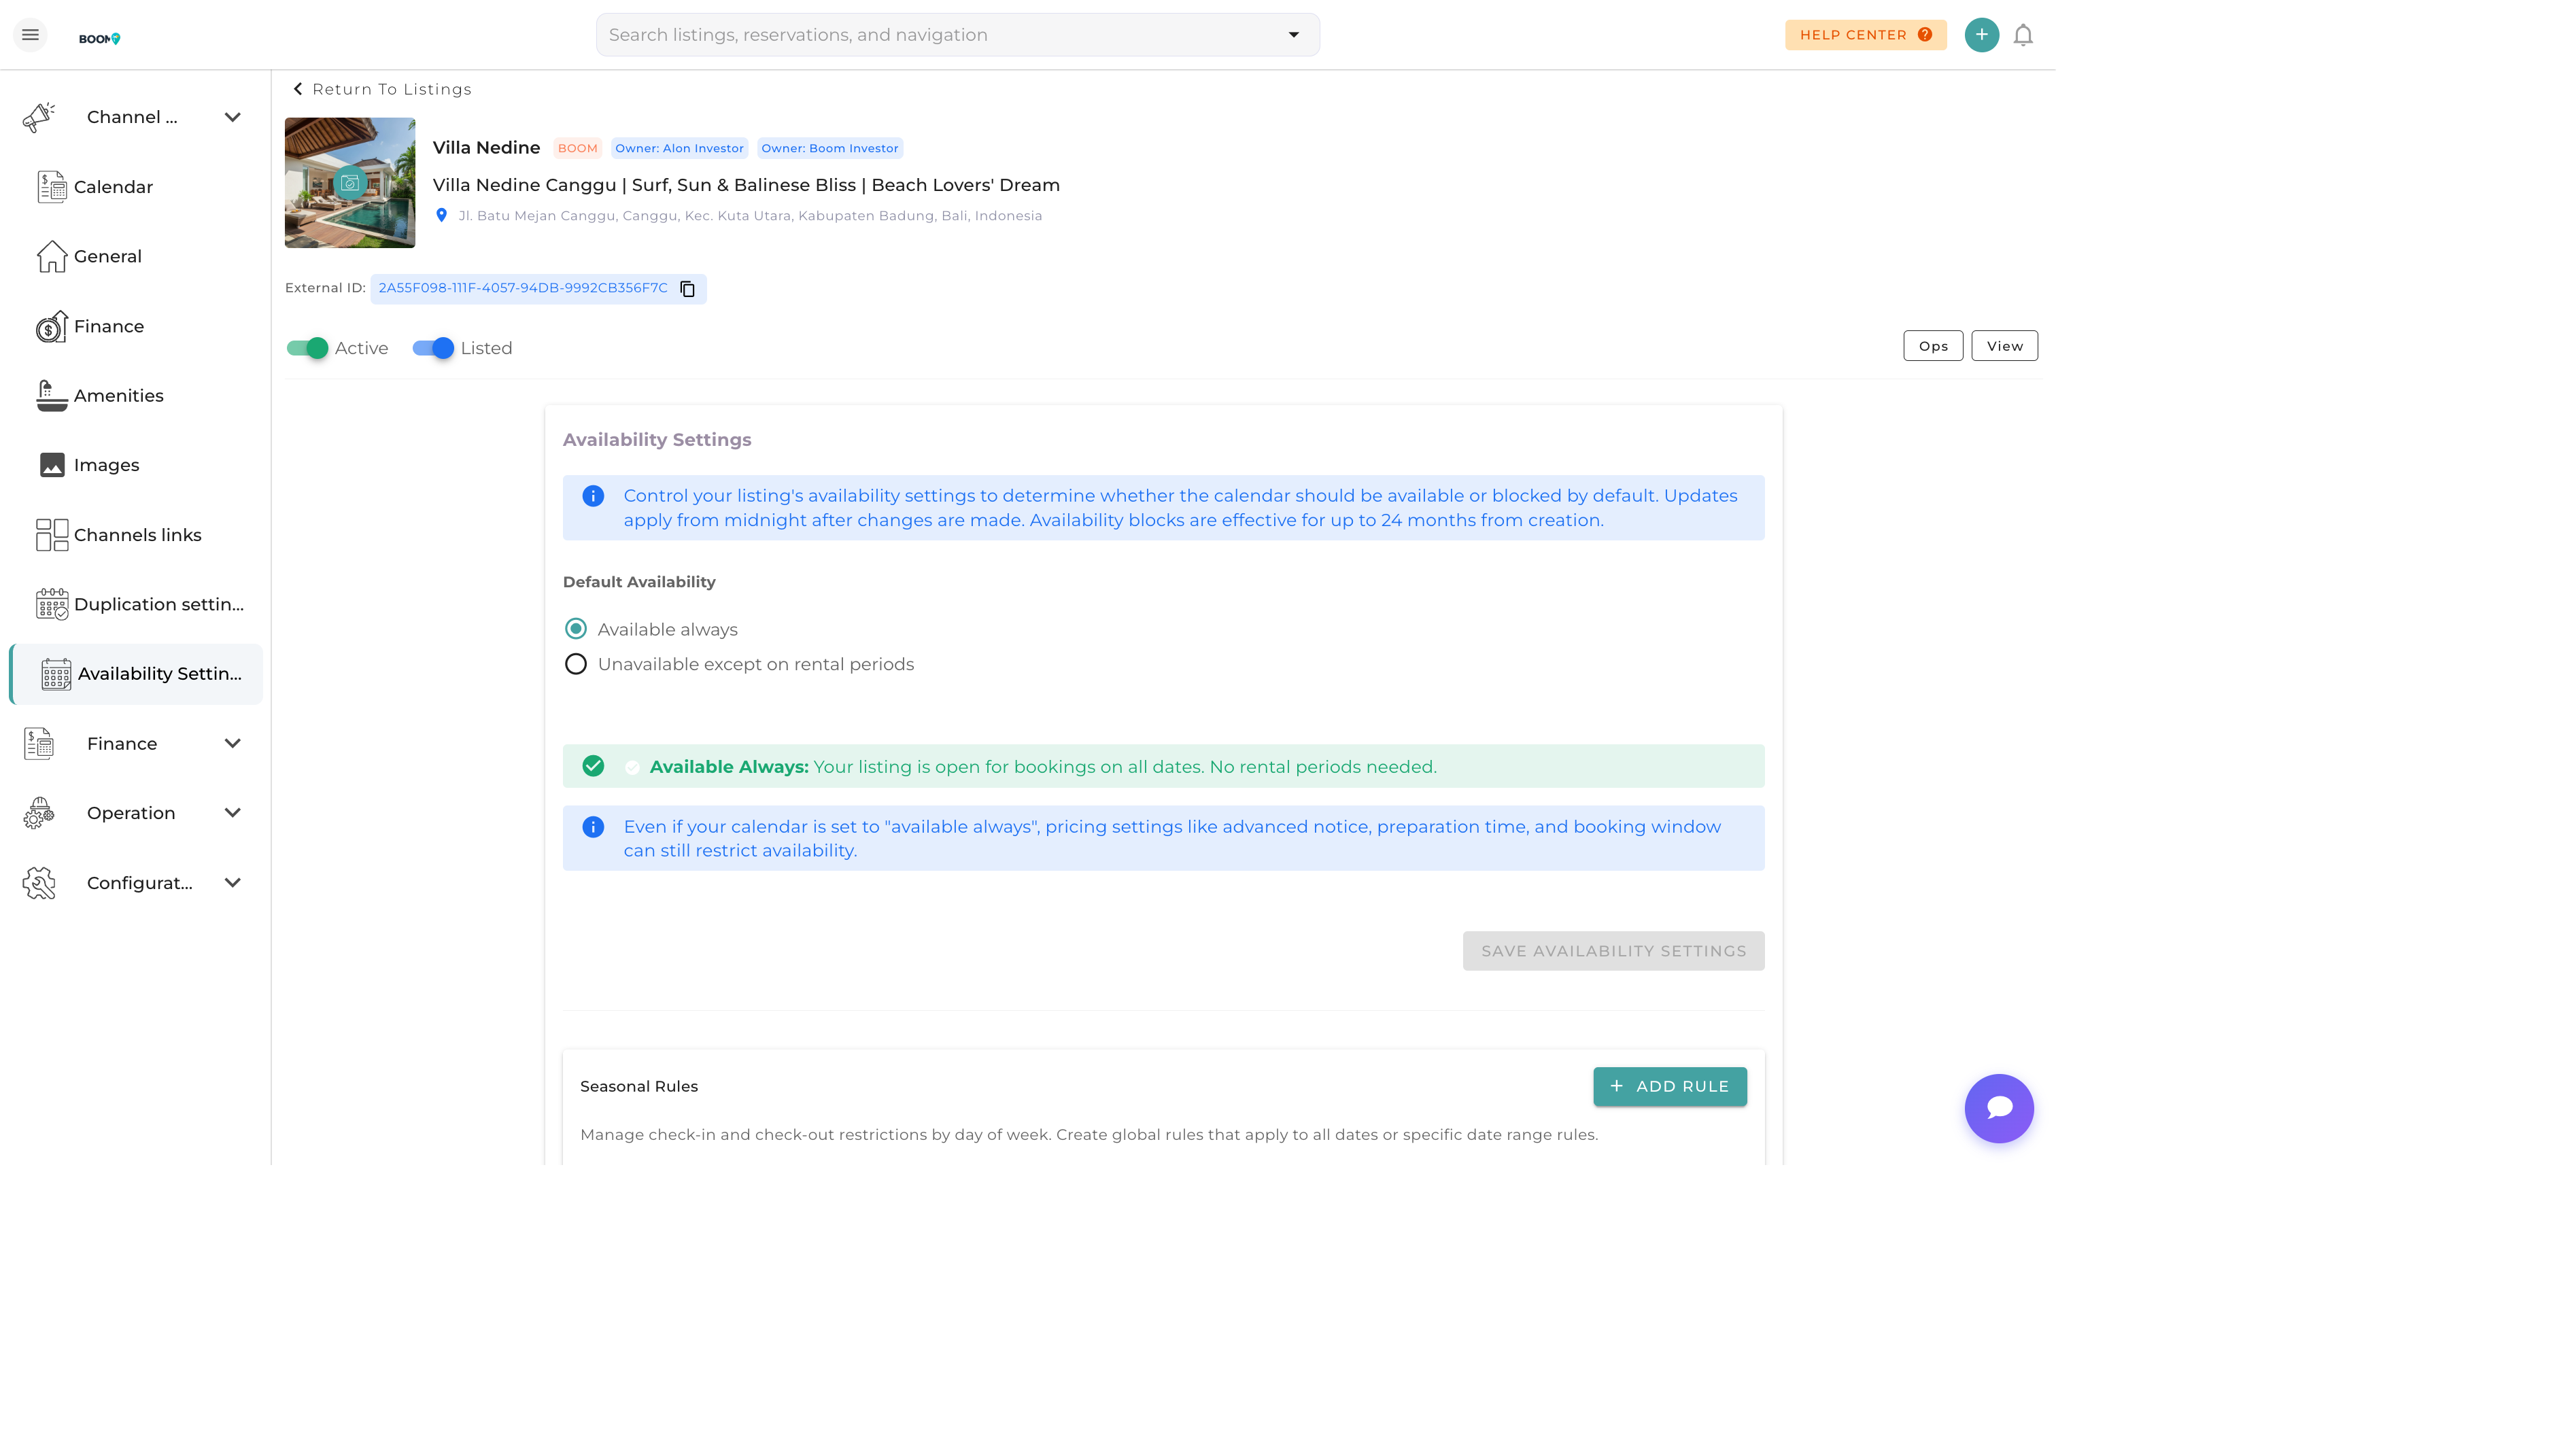The height and width of the screenshot is (1456, 2570).
Task: Open the Calendar menu item
Action: pyautogui.click(x=112, y=187)
